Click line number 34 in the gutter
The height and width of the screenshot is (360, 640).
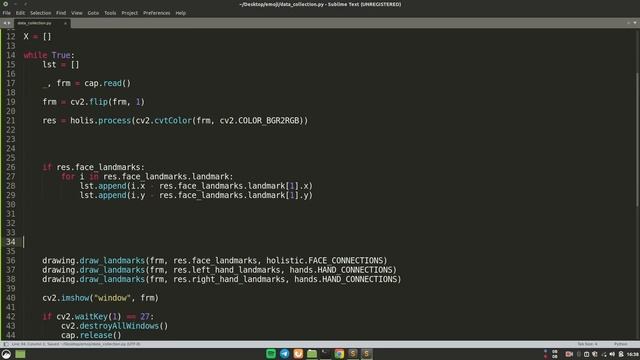click(x=11, y=242)
